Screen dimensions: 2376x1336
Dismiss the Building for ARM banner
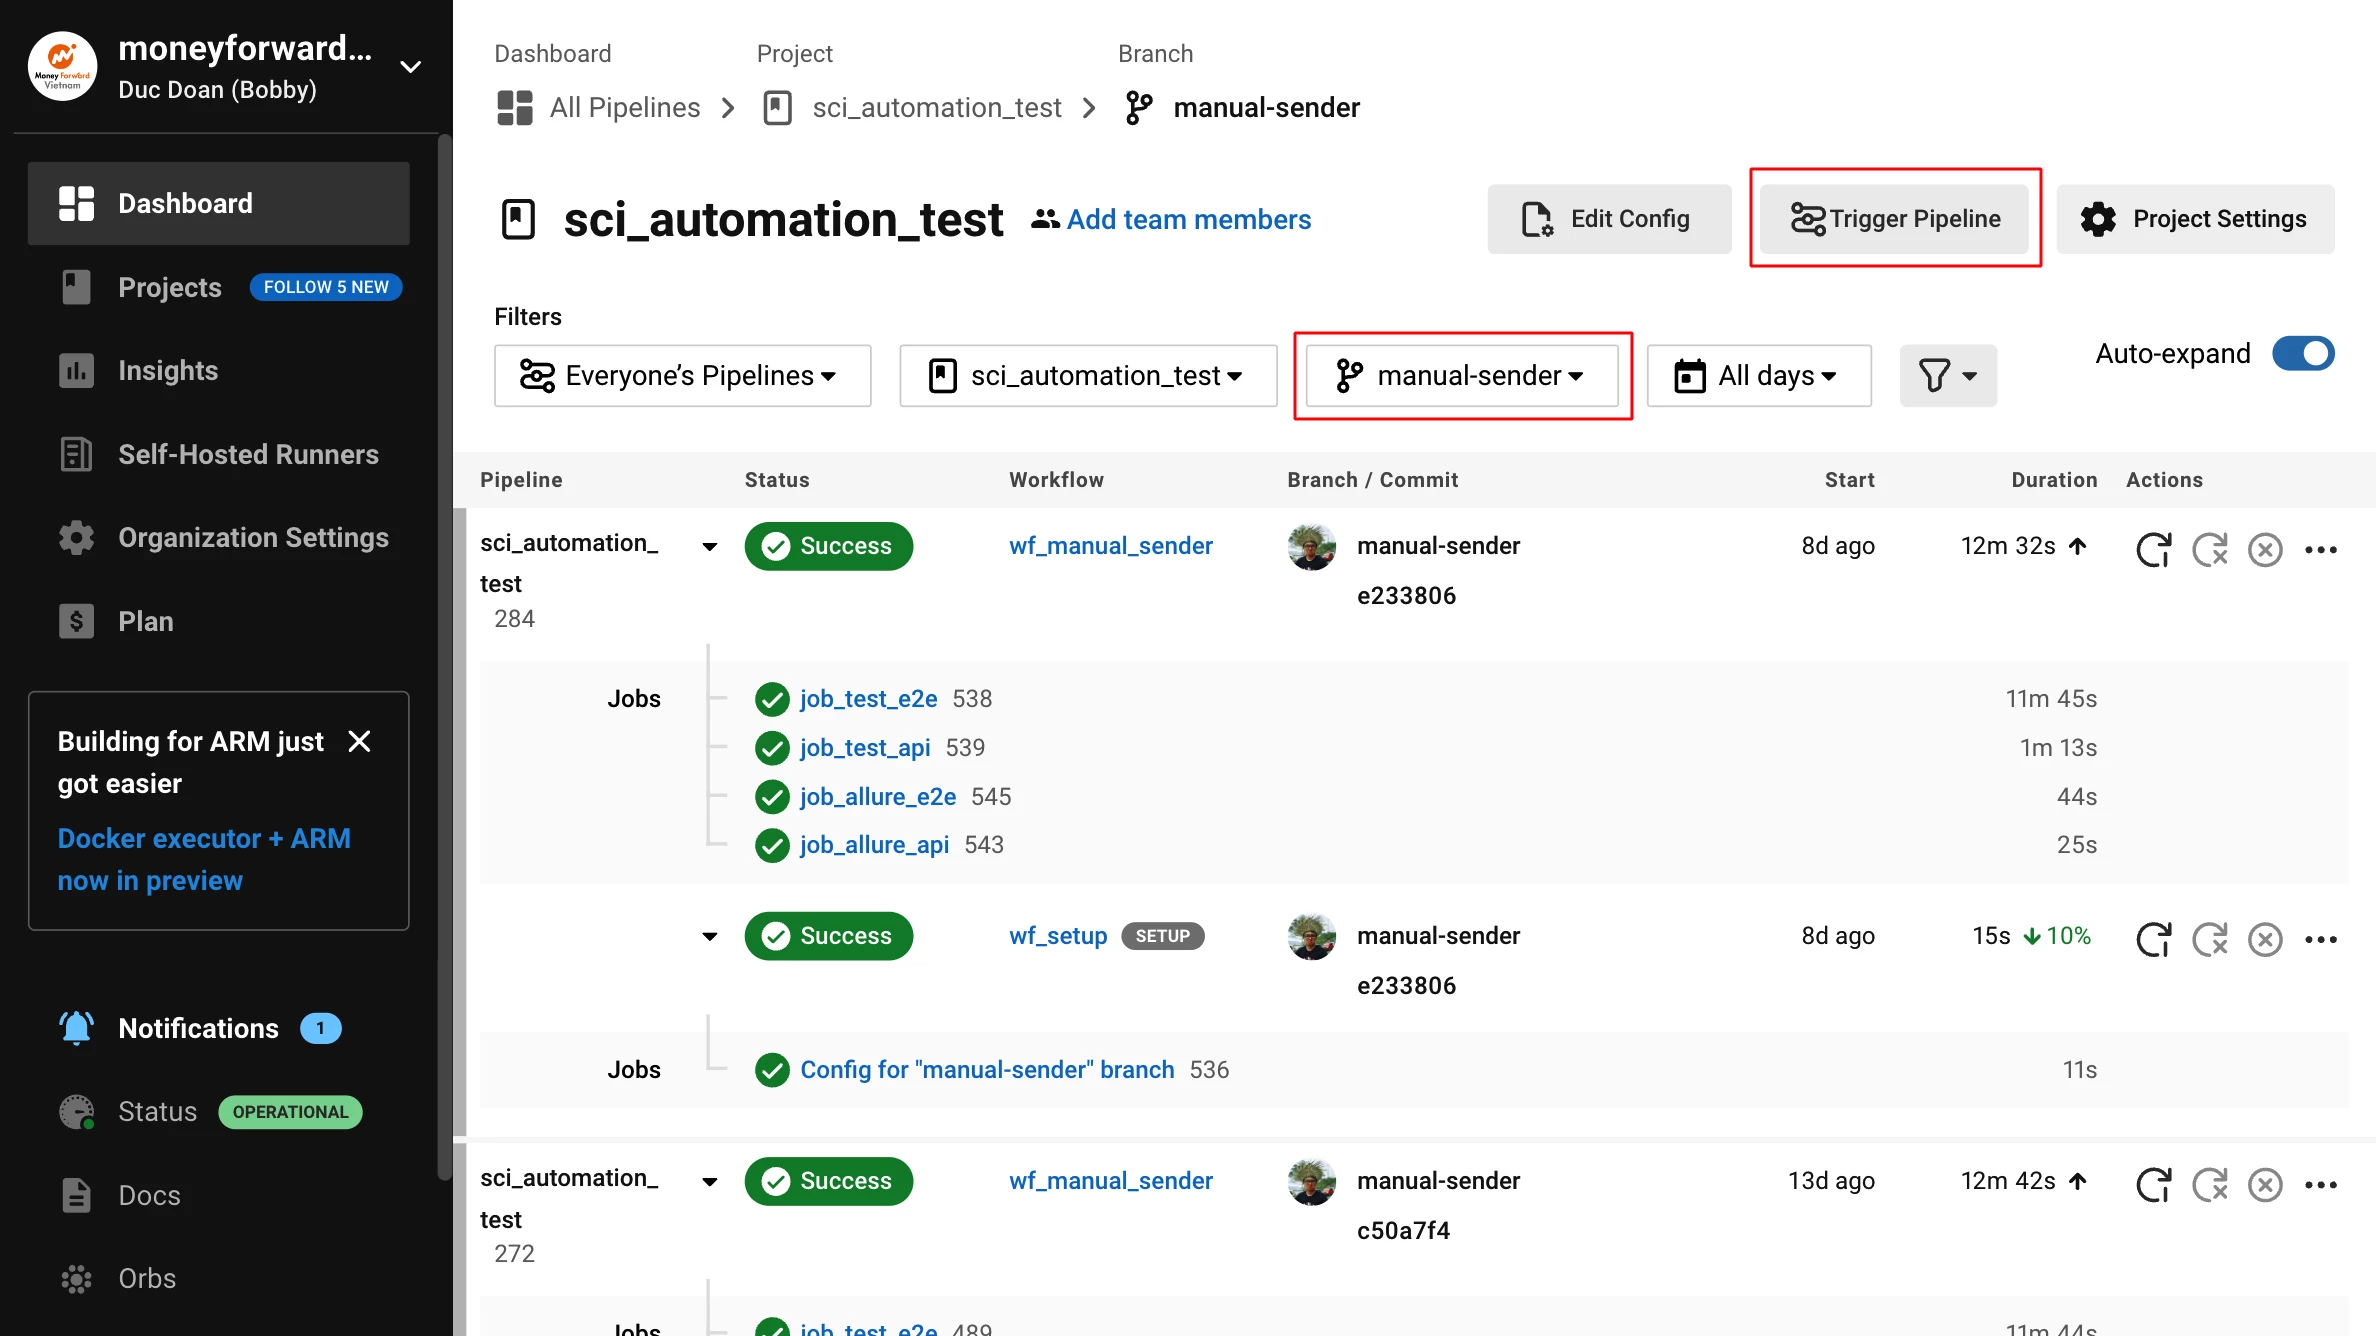[x=359, y=741]
